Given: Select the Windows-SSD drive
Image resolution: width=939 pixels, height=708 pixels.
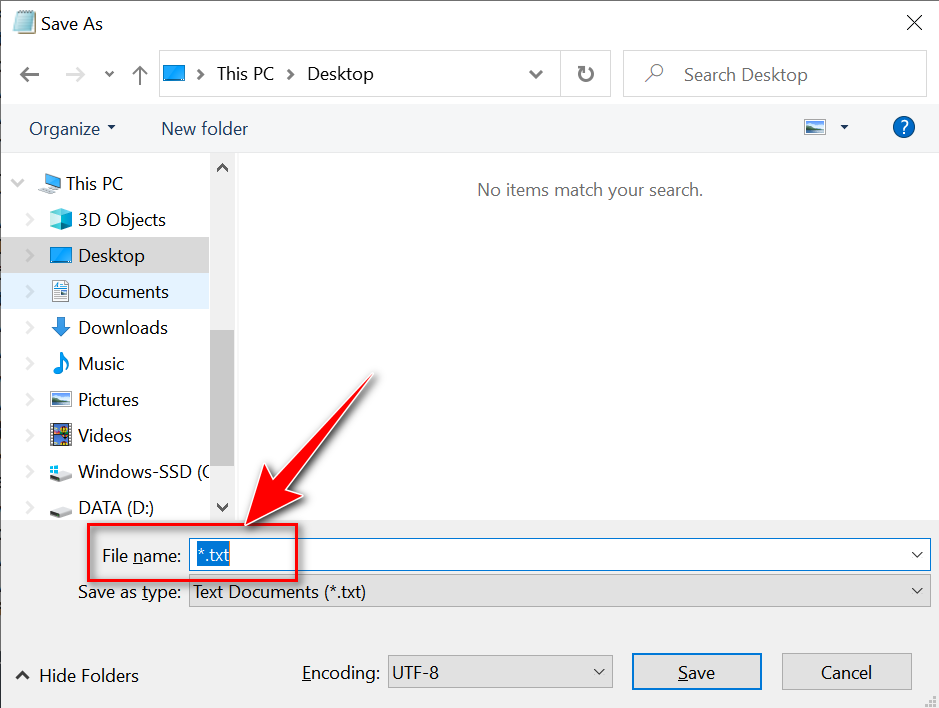Looking at the screenshot, I should [x=130, y=472].
